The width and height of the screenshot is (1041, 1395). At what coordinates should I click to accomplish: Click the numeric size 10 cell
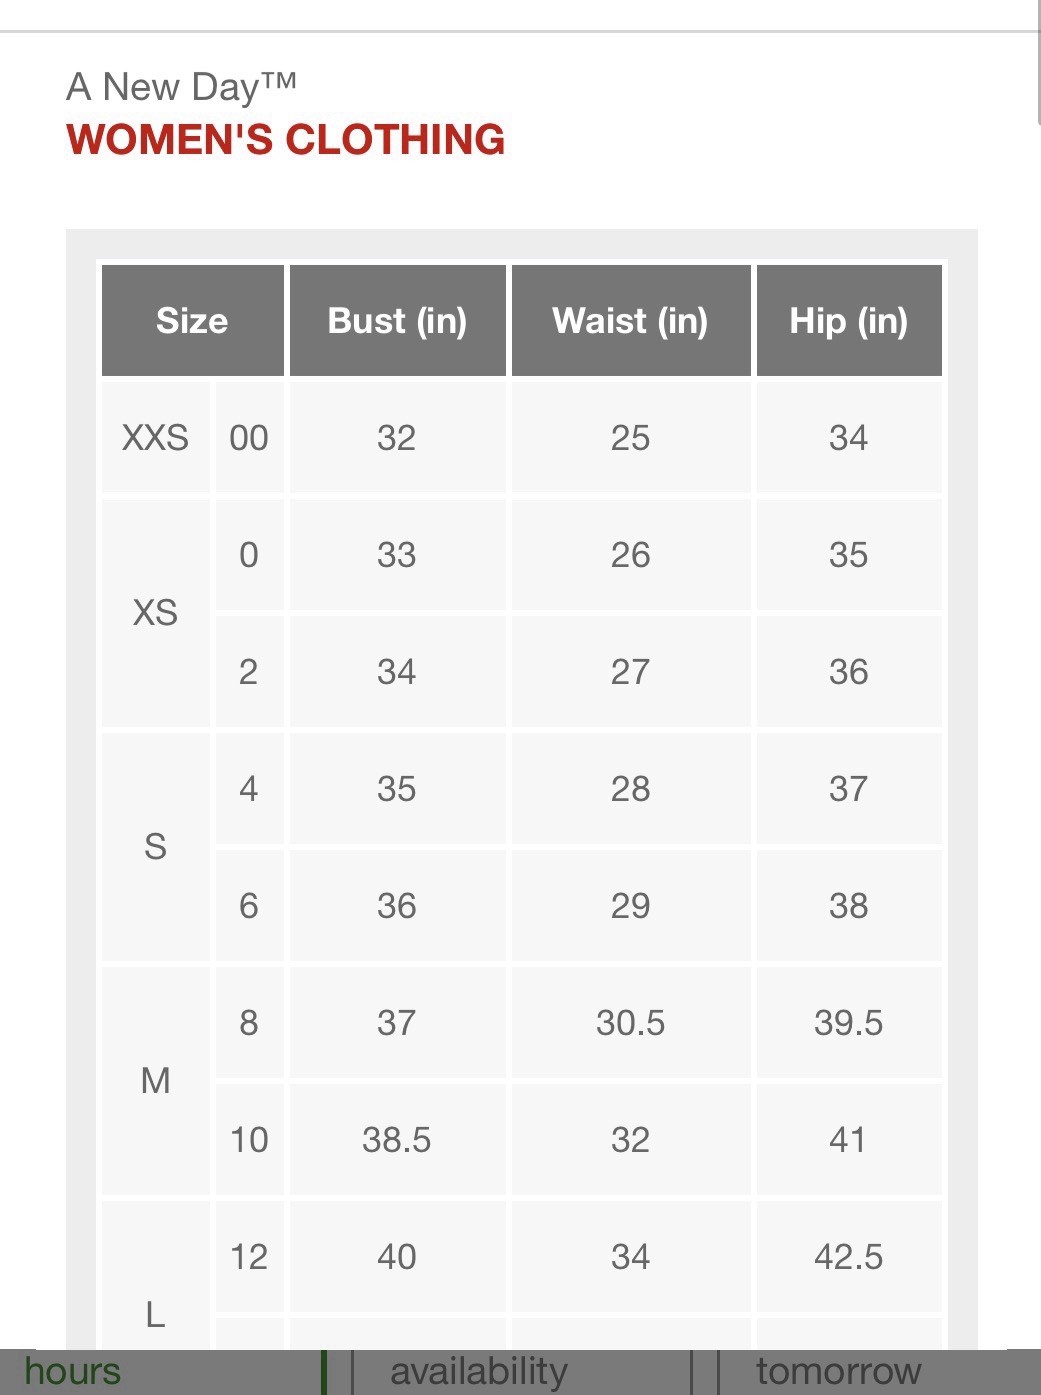click(x=249, y=1140)
